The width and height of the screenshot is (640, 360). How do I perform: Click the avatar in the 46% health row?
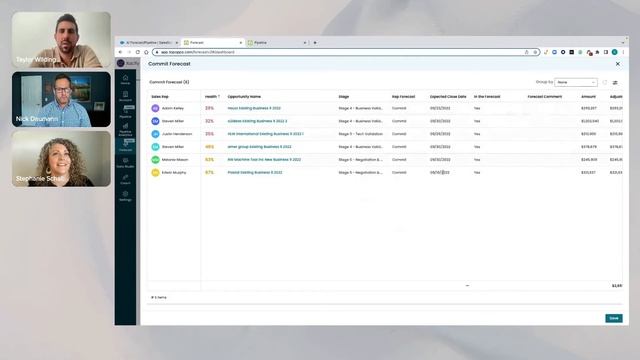coord(155,147)
